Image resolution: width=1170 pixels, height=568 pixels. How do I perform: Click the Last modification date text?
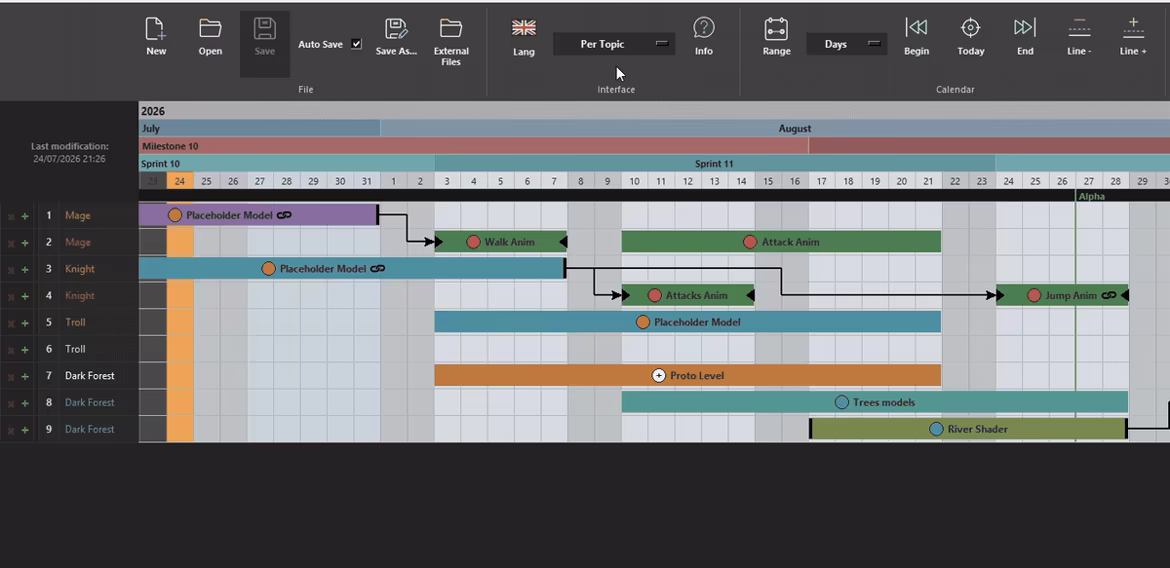[x=69, y=159]
